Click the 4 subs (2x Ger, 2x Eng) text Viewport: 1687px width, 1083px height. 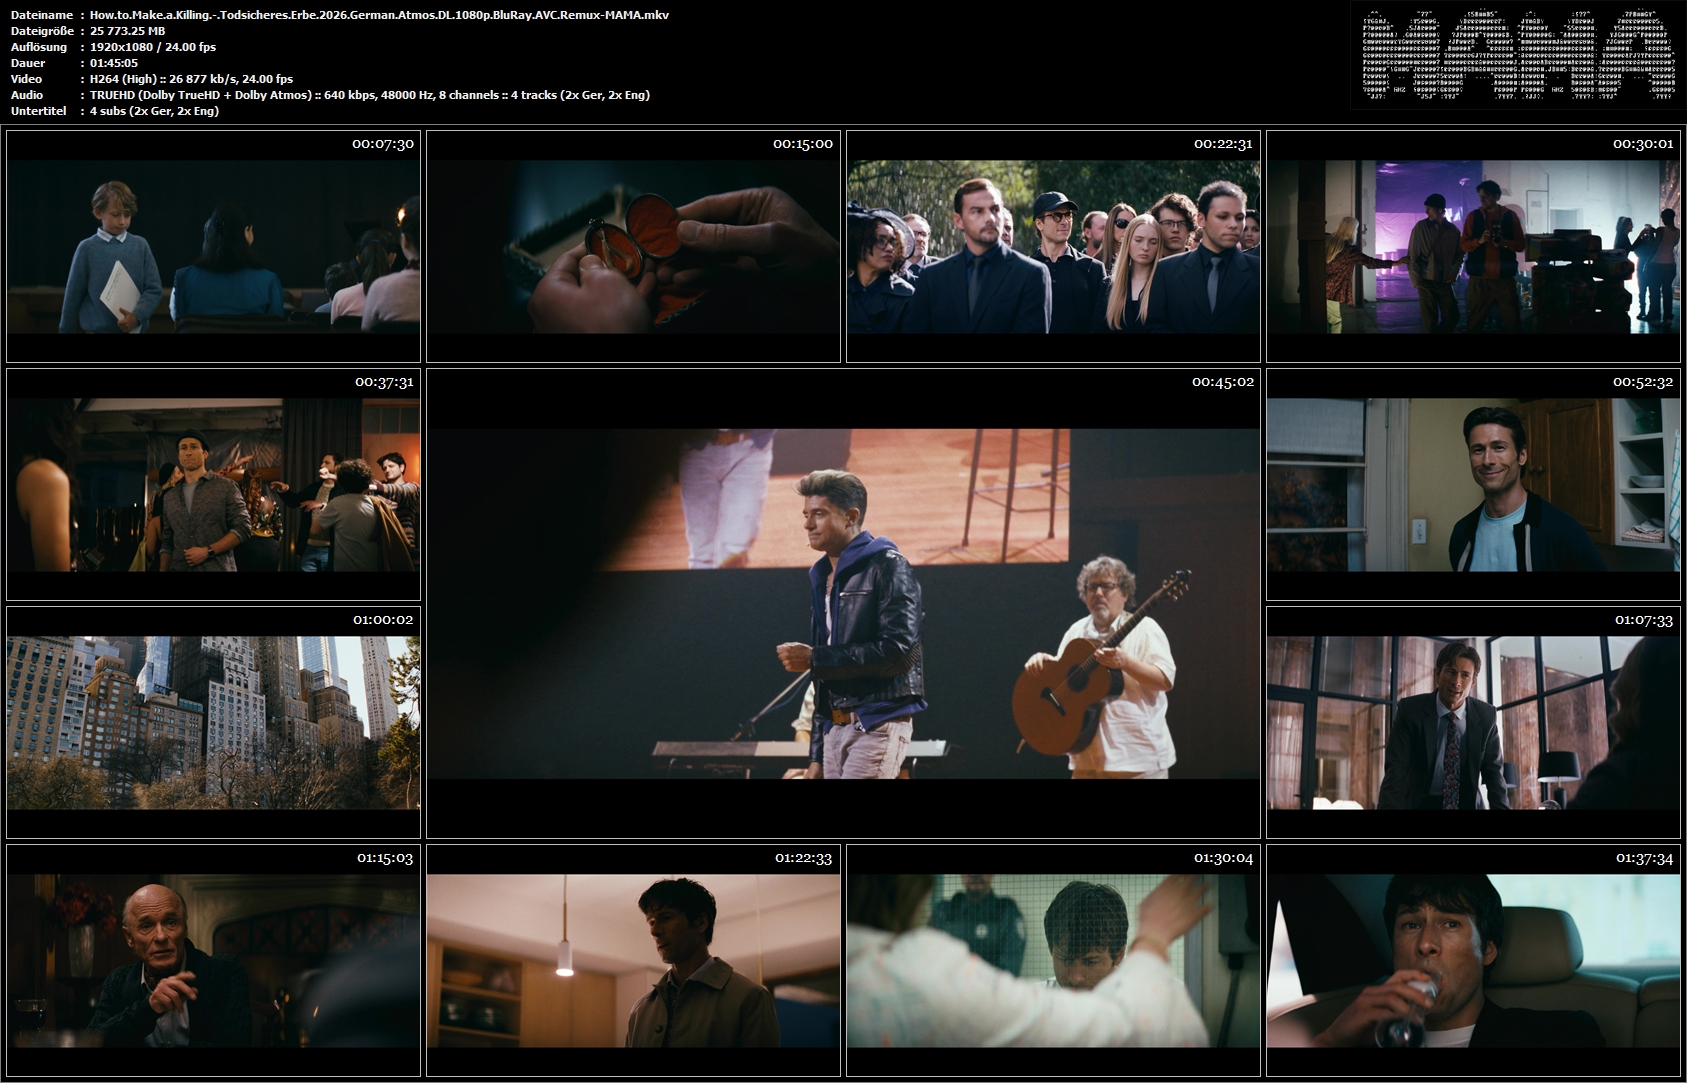click(x=154, y=111)
